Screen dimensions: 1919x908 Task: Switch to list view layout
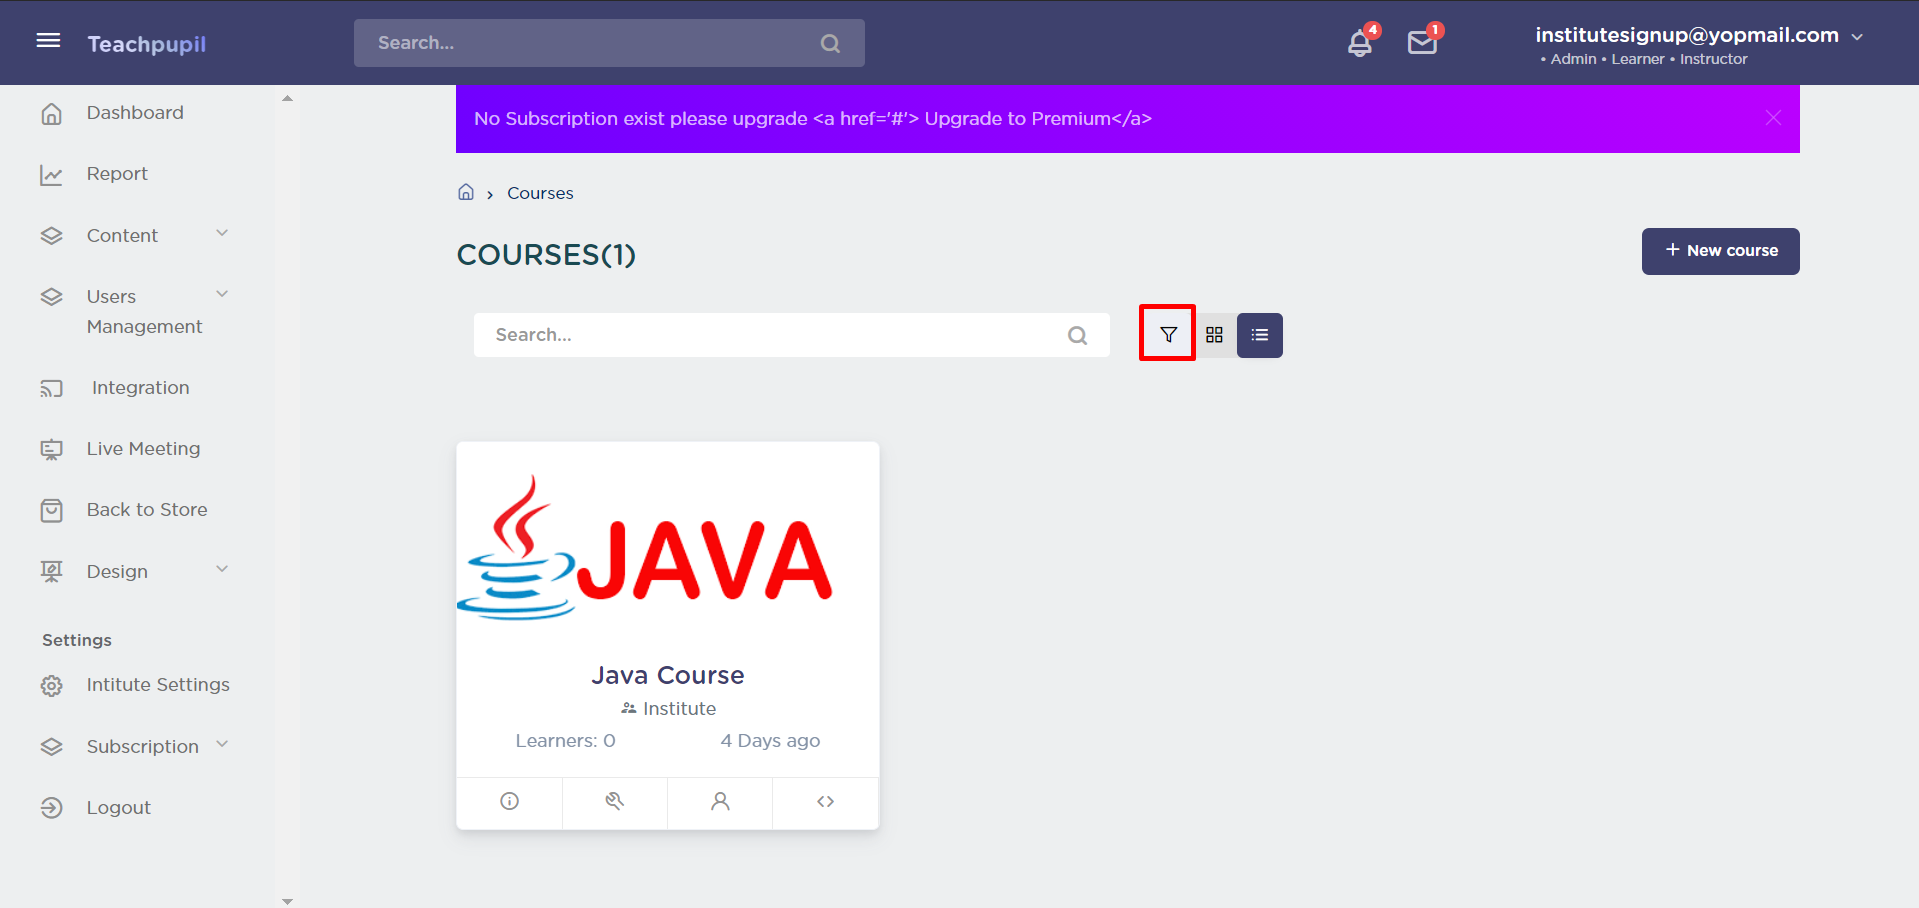coord(1259,335)
